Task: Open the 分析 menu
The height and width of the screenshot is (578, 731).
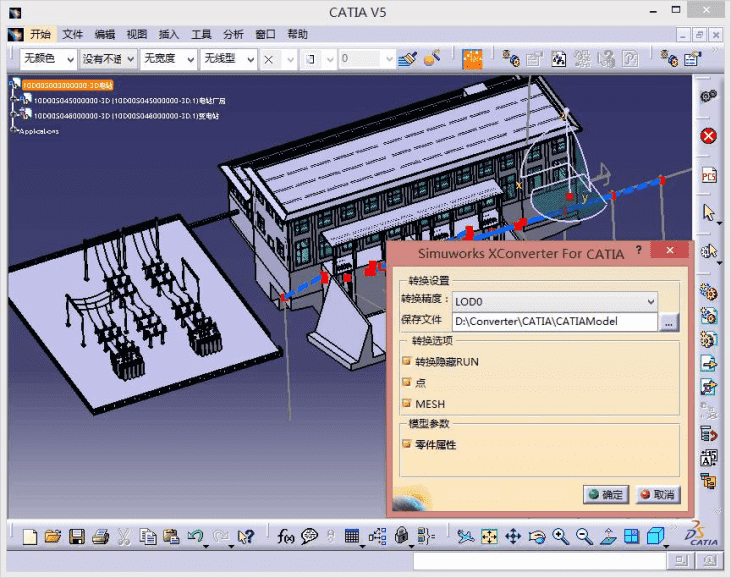Action: [x=233, y=34]
